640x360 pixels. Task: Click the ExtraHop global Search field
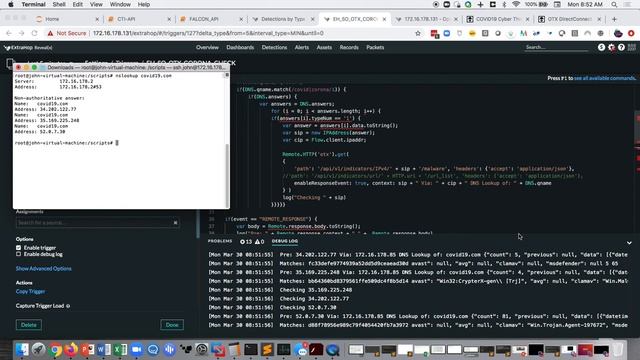click(x=556, y=47)
